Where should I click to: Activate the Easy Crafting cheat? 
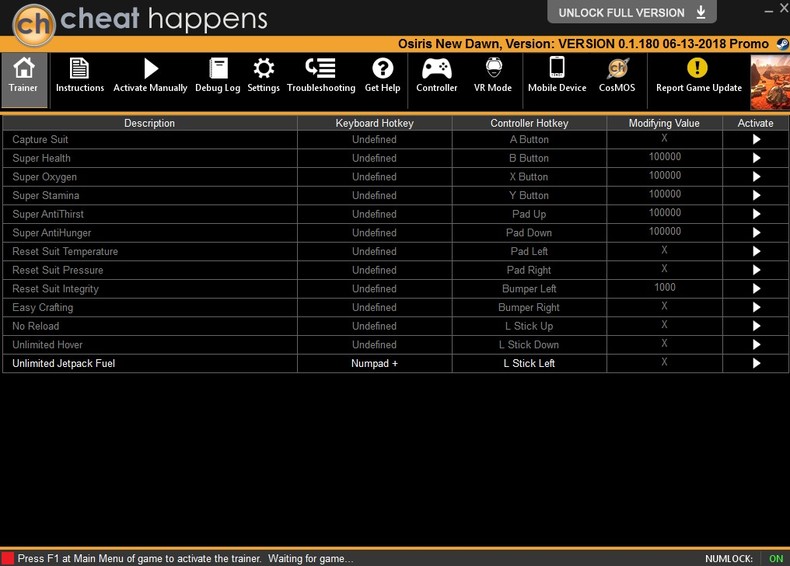point(756,307)
